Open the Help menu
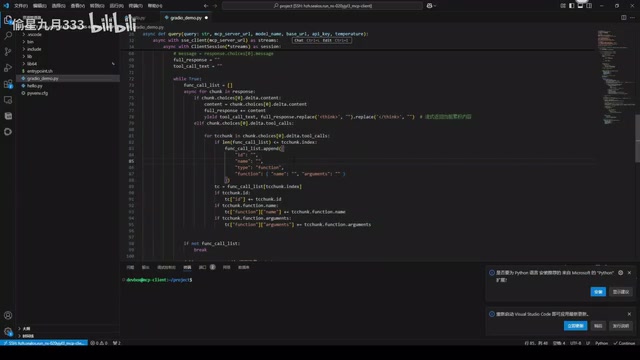This screenshot has width=640, height=360. click(155, 6)
